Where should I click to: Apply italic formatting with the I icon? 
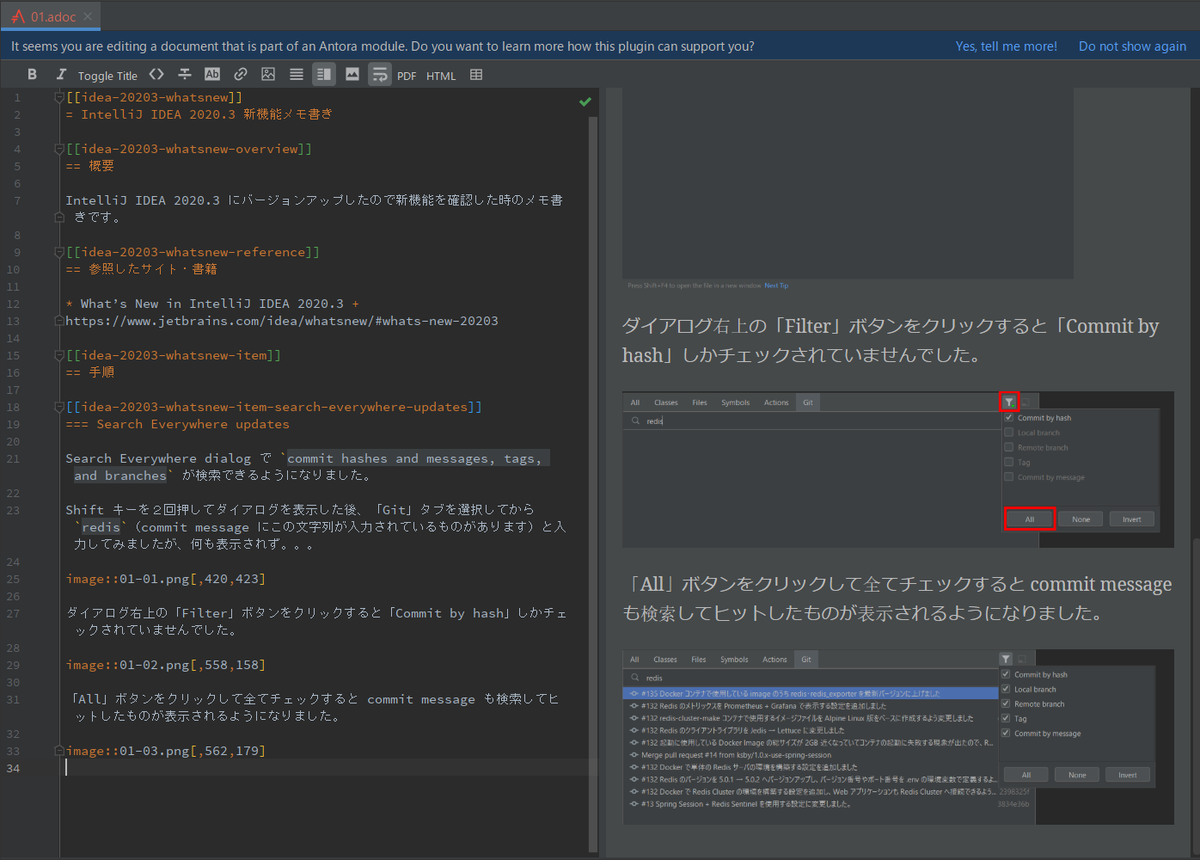(x=61, y=75)
